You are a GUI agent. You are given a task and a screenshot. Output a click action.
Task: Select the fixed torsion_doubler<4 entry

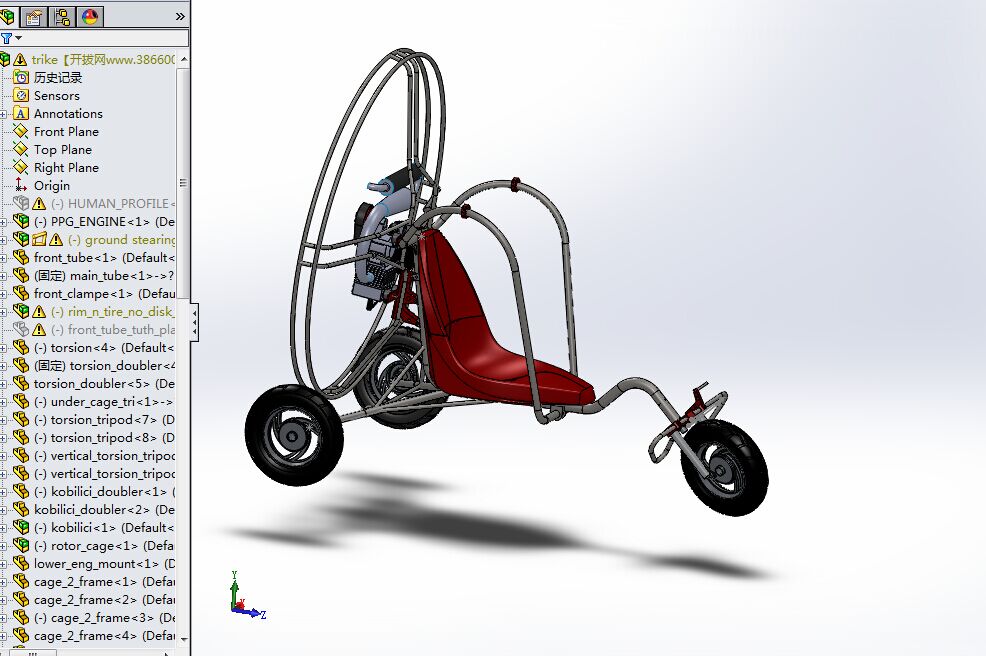coord(104,365)
